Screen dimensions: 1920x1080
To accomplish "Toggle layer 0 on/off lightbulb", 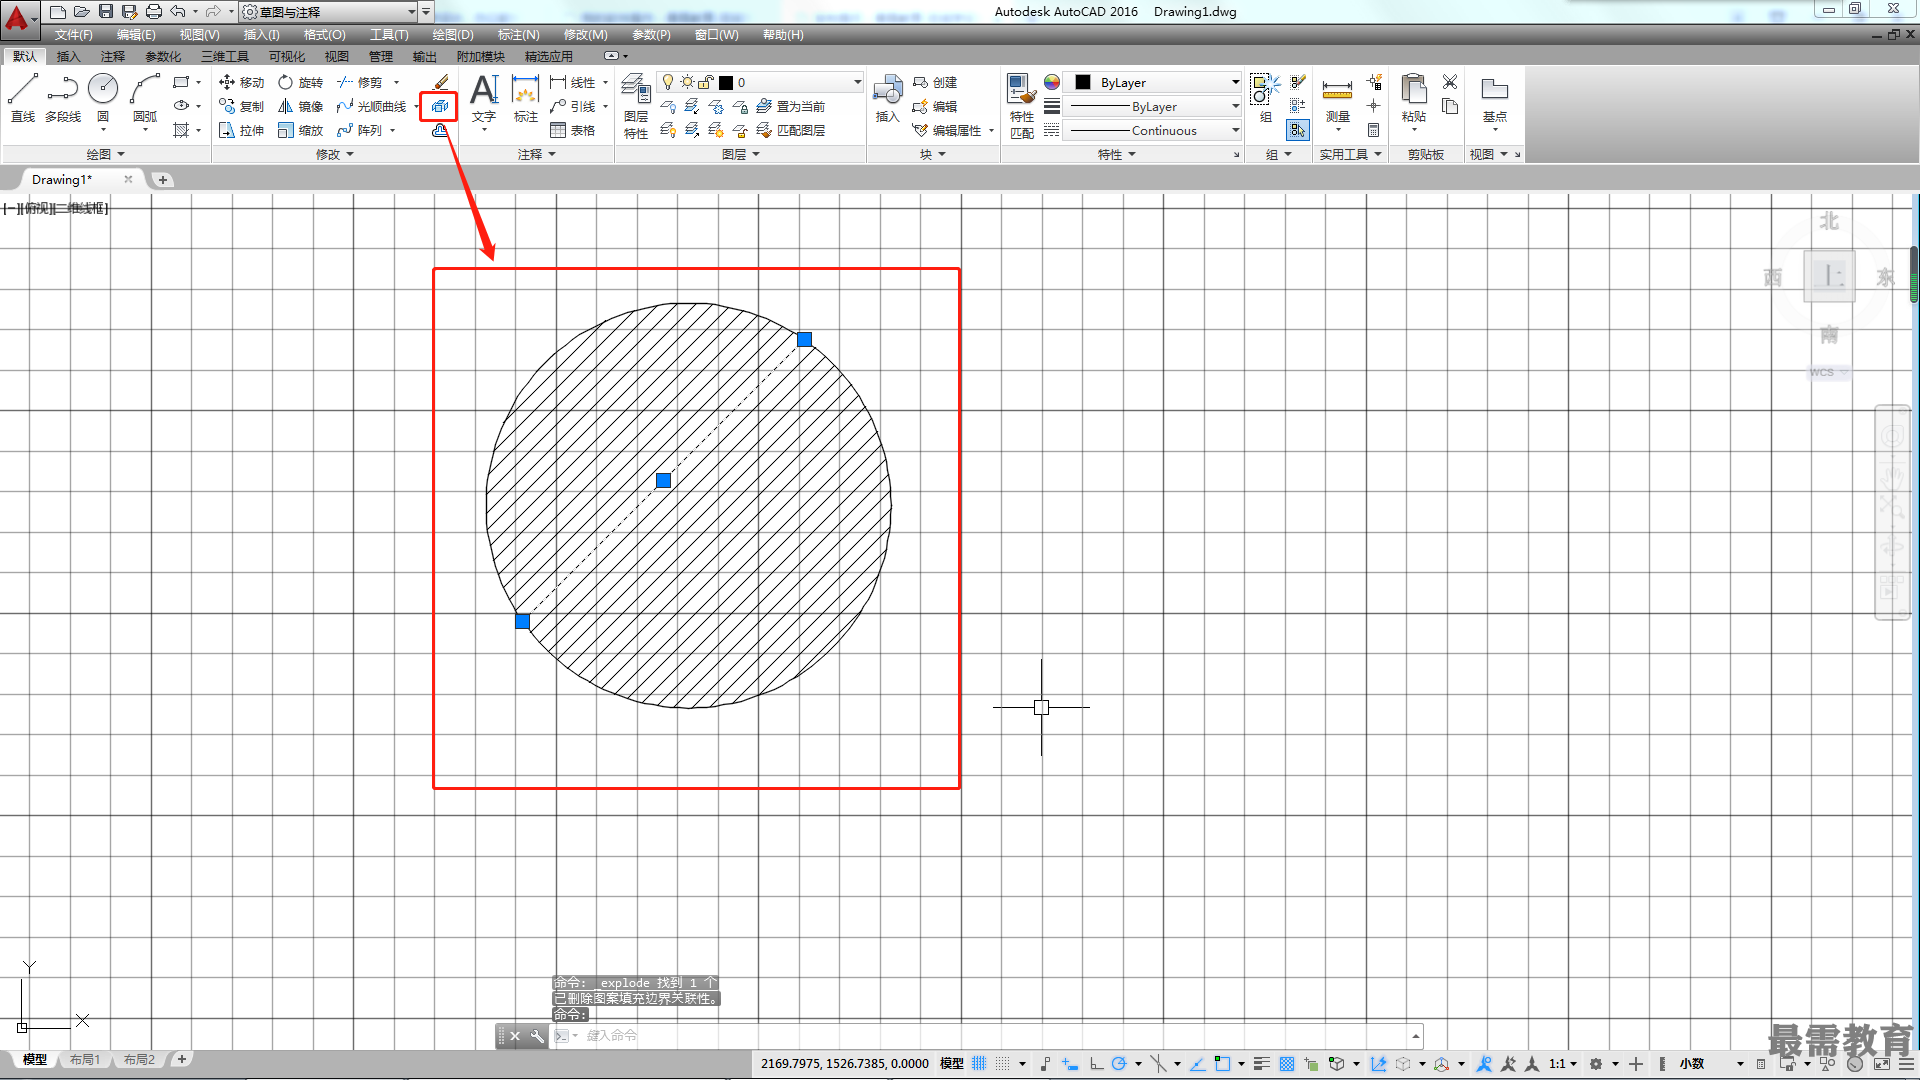I will (x=668, y=82).
